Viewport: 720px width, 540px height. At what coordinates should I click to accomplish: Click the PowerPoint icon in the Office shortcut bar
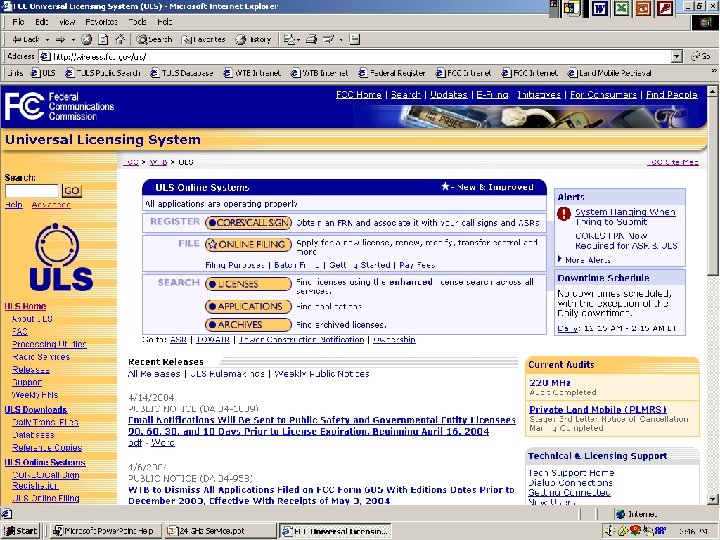643,8
